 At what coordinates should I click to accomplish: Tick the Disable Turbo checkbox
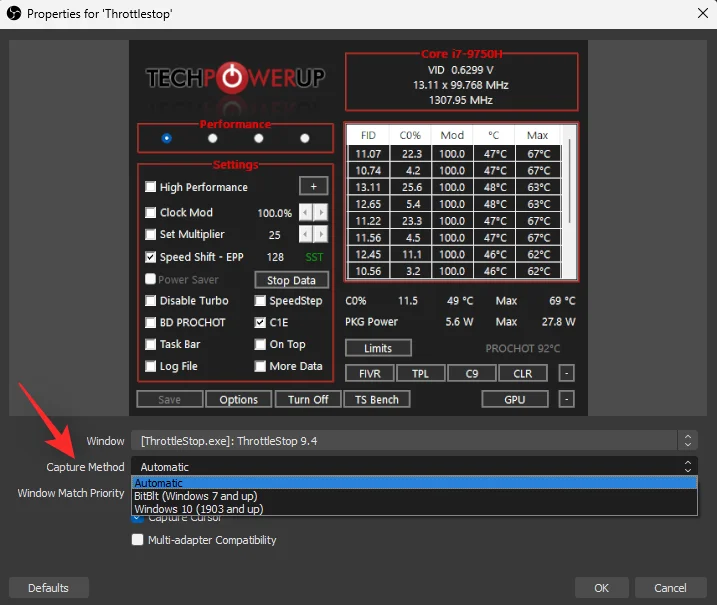tap(151, 301)
